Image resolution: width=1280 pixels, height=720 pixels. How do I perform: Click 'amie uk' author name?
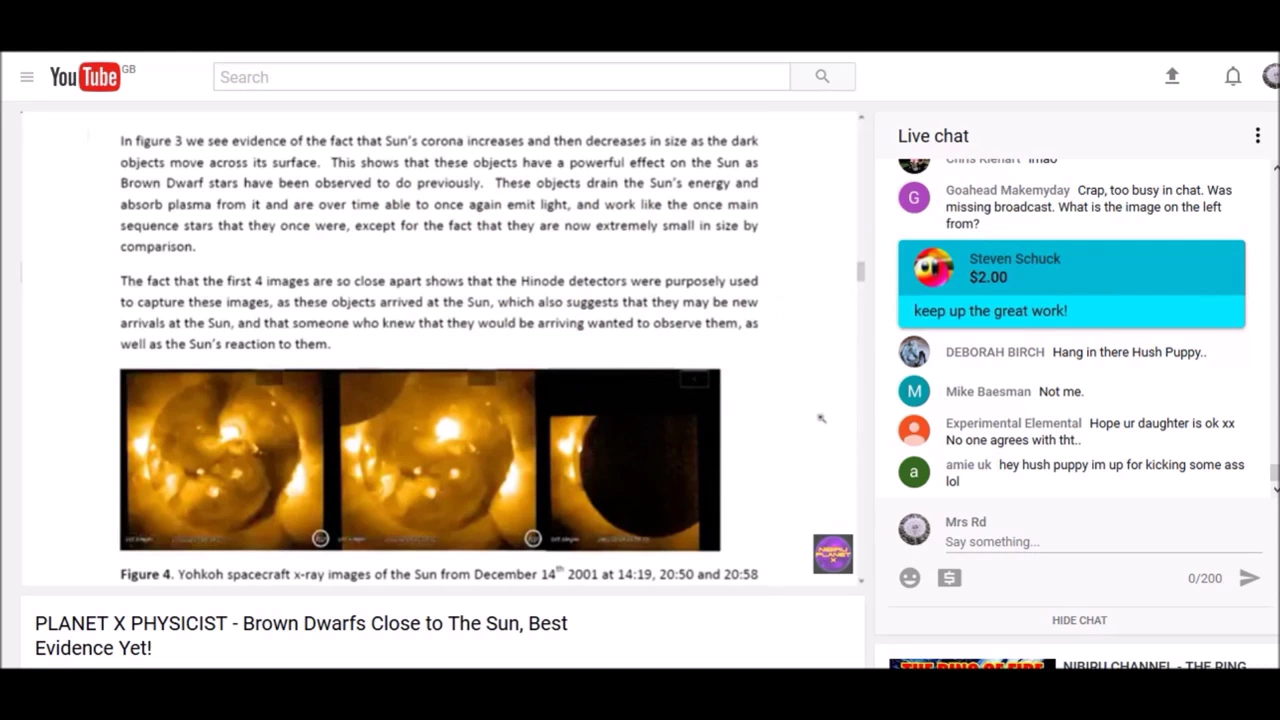click(x=968, y=465)
